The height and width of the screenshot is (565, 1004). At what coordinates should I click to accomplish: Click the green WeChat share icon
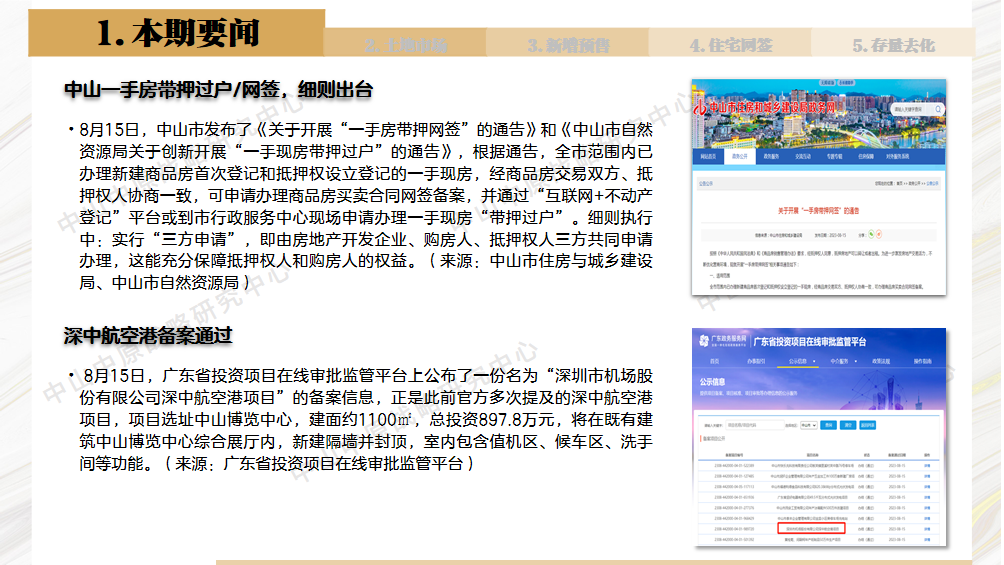pyautogui.click(x=871, y=232)
